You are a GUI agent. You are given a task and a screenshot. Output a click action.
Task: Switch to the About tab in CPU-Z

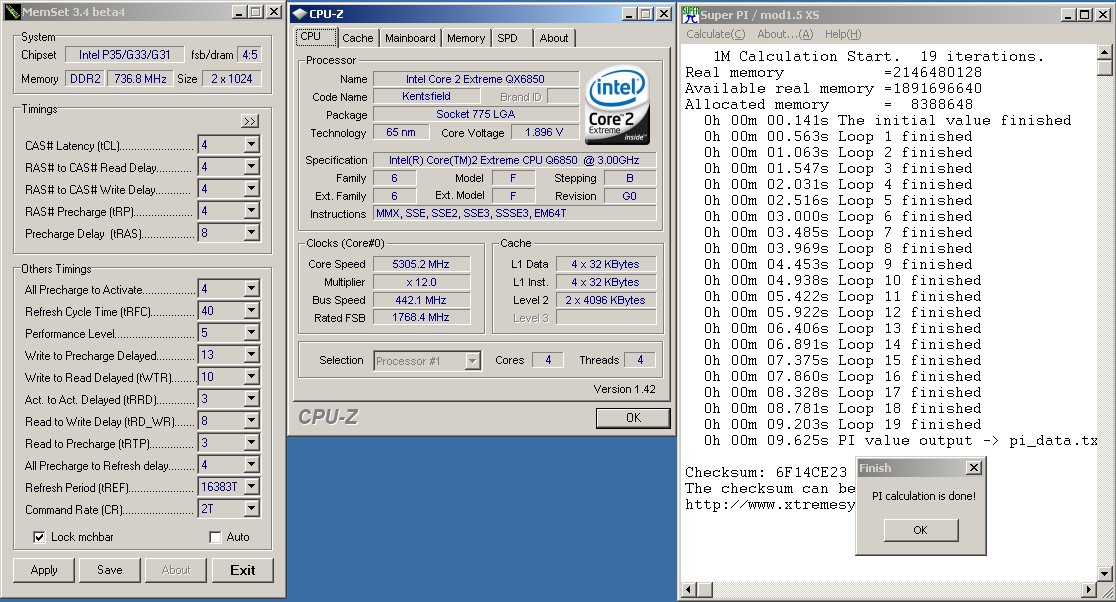554,38
